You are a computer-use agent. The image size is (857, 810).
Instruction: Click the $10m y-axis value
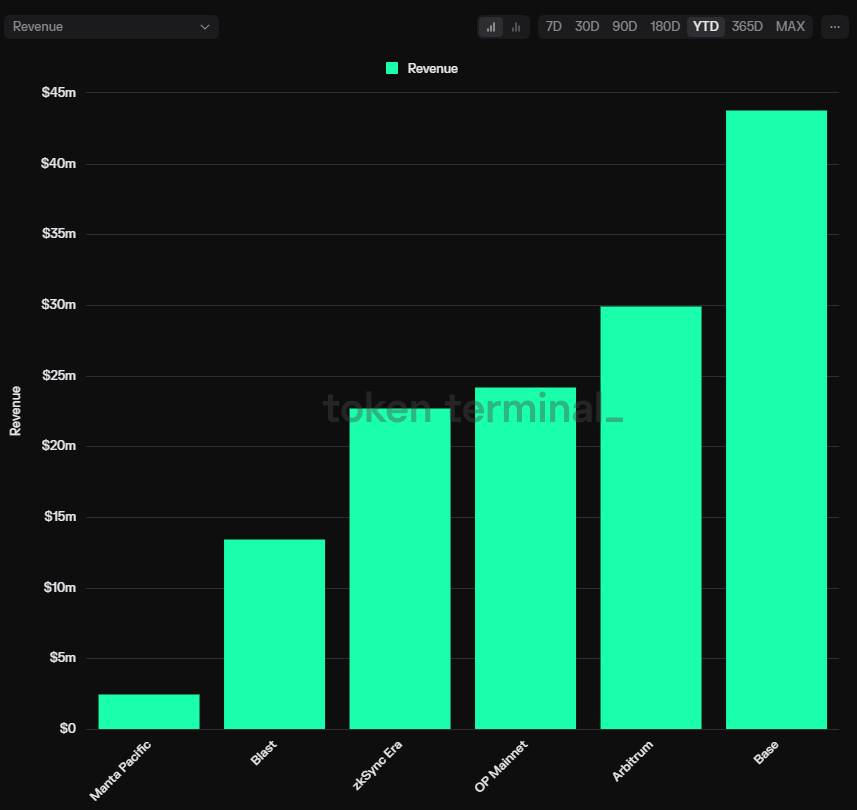point(60,588)
